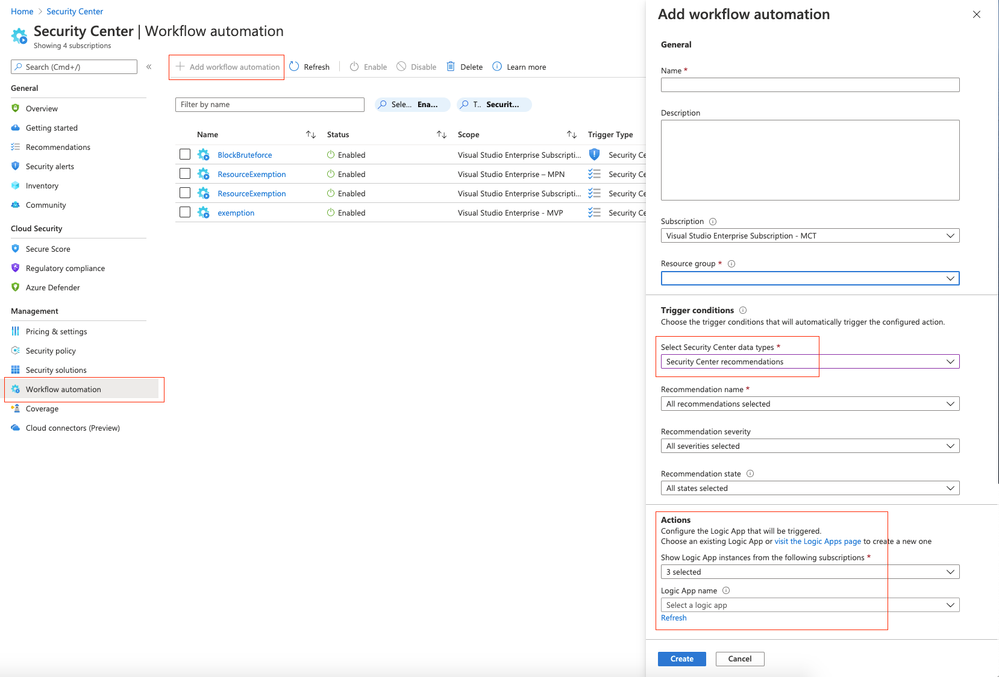The width and height of the screenshot is (999, 677).
Task: Open the Subscription dropdown
Action: point(810,236)
